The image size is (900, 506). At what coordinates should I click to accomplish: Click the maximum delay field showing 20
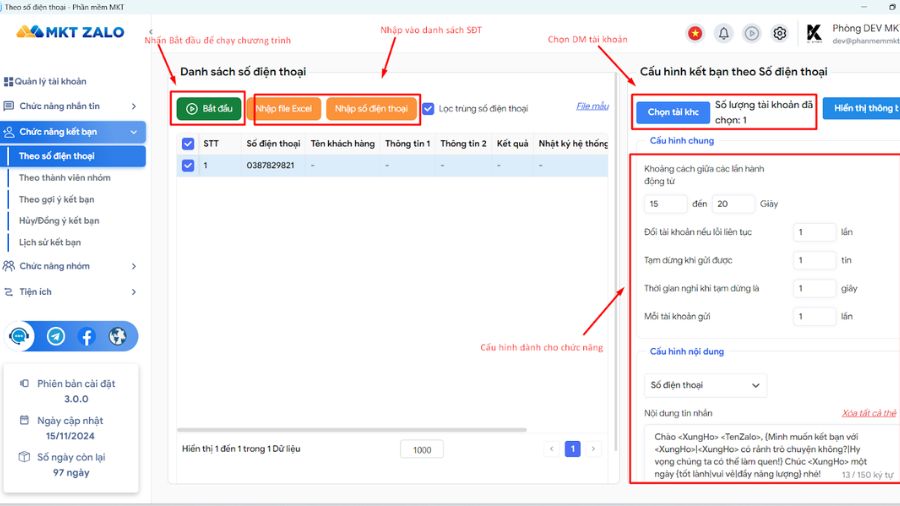pyautogui.click(x=733, y=204)
